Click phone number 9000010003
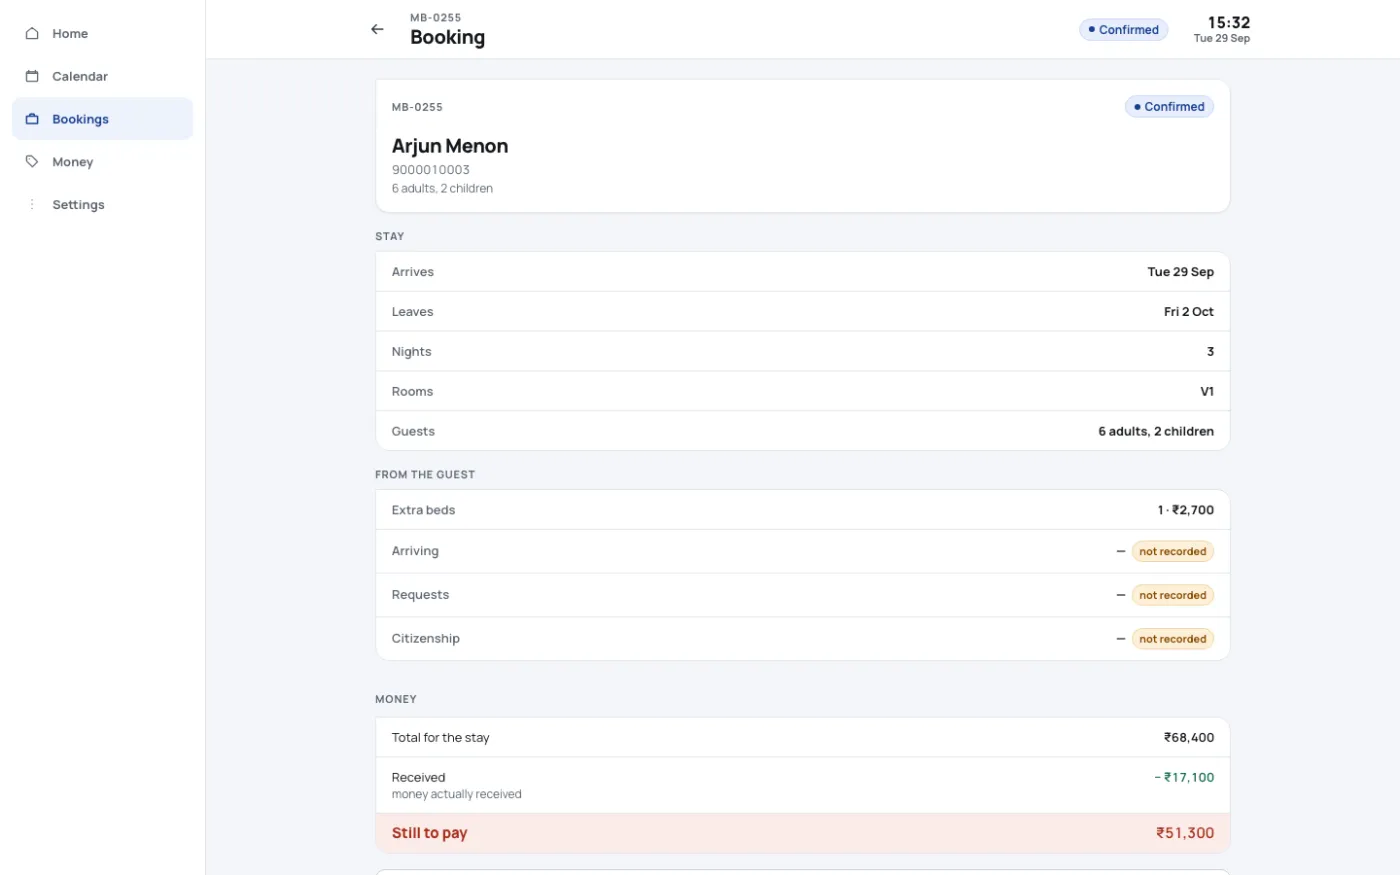This screenshot has height=875, width=1400. click(431, 170)
